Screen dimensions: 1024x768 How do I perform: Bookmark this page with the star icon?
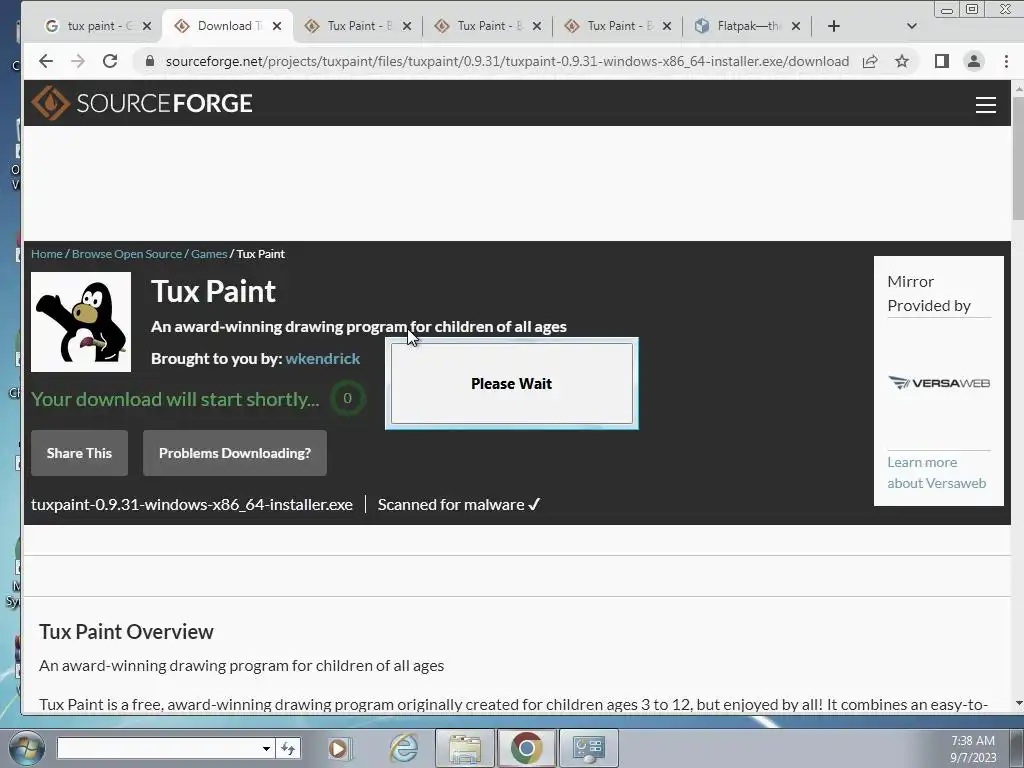[x=902, y=61]
